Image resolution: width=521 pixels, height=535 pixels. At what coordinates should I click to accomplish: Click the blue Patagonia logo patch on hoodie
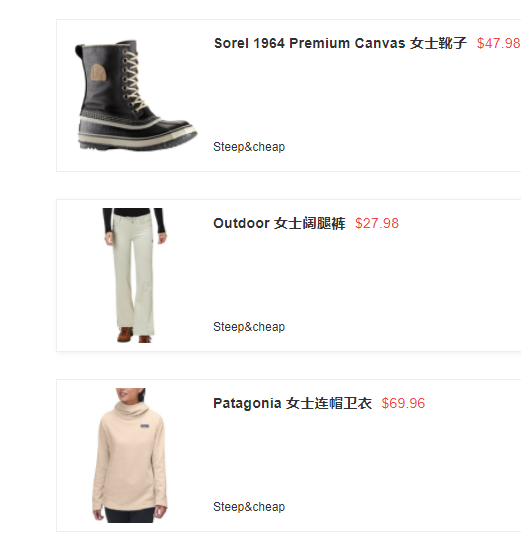click(145, 426)
